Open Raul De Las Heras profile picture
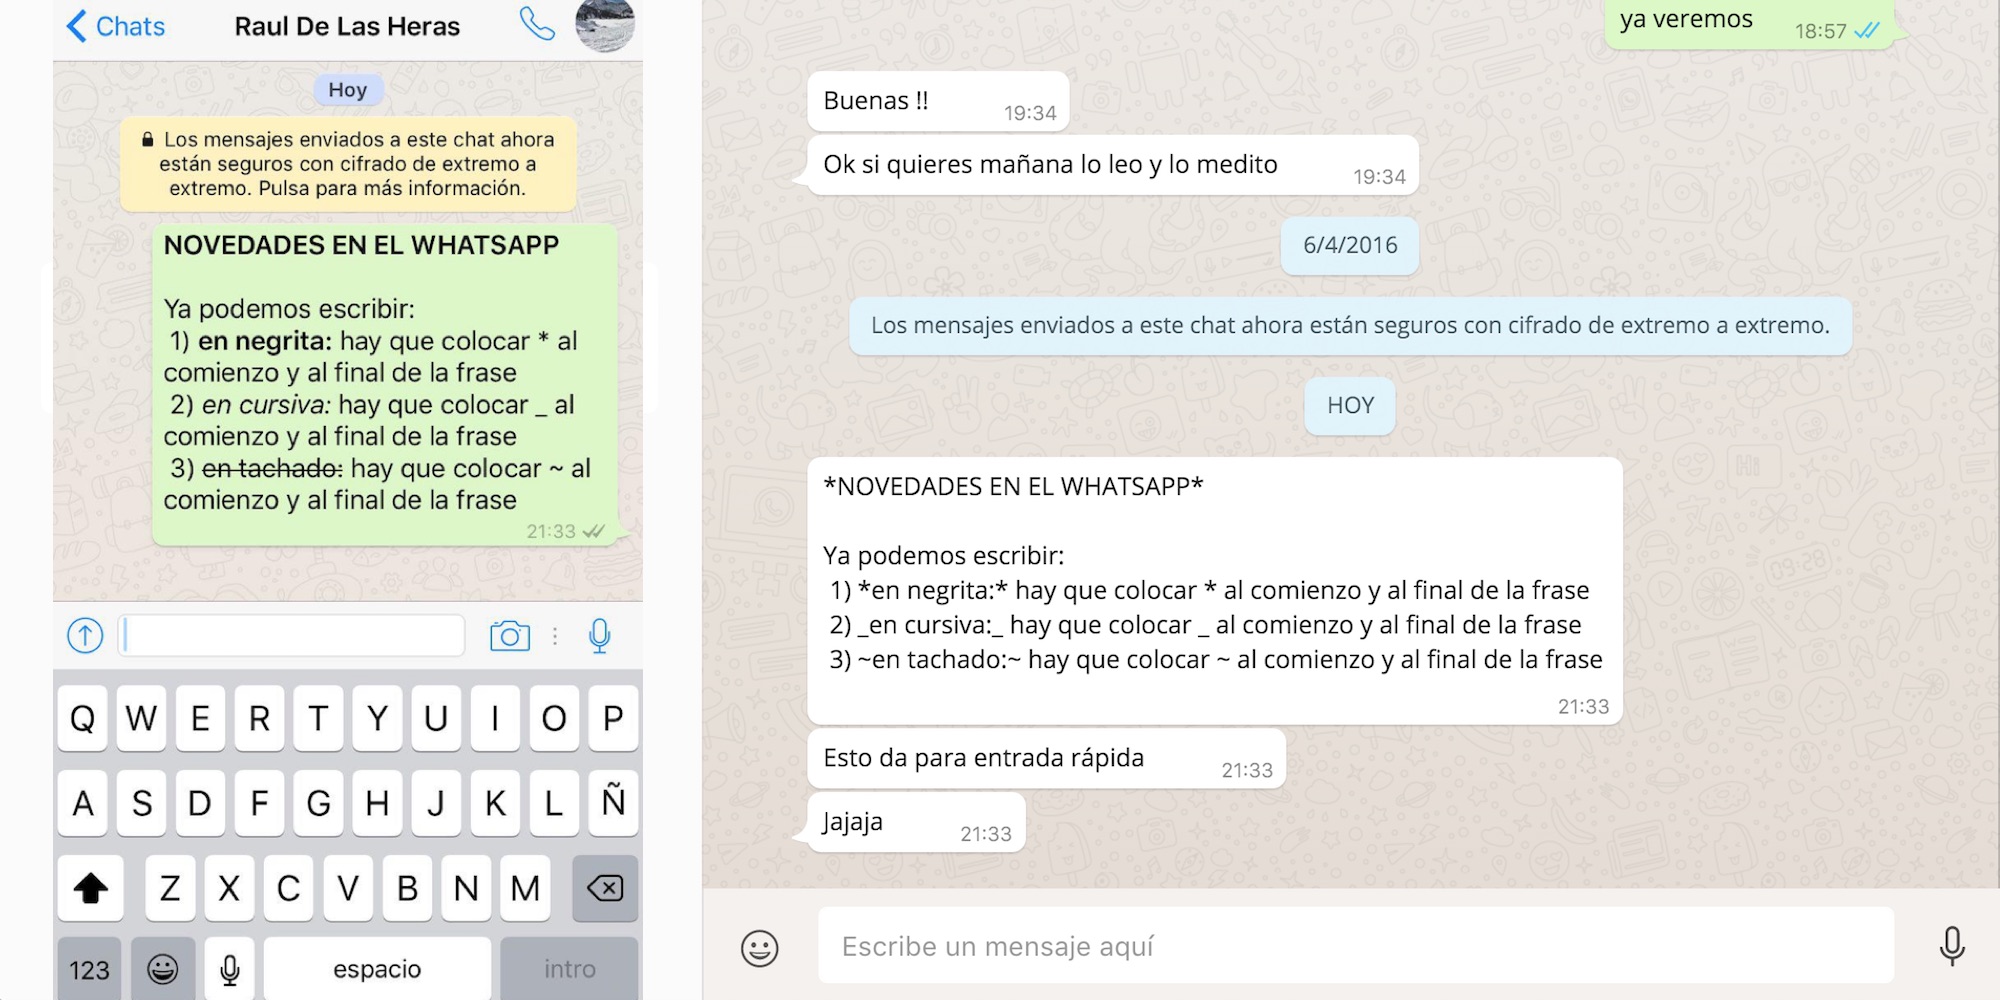 605,24
